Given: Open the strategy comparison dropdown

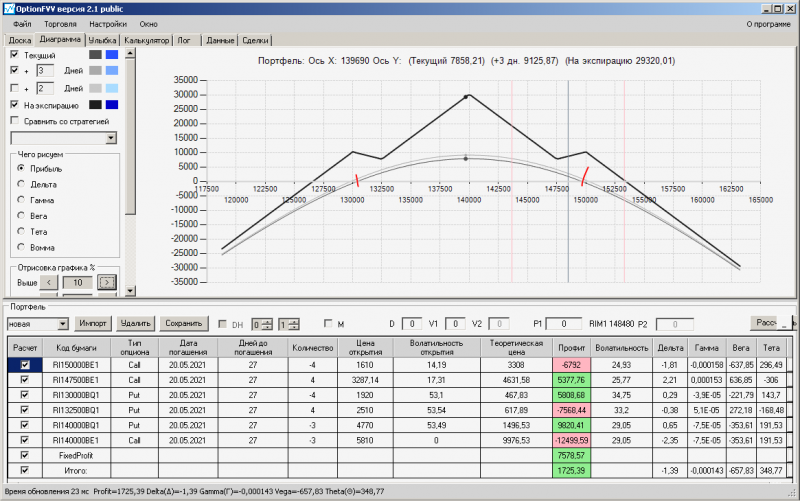Looking at the screenshot, I should click(x=111, y=138).
